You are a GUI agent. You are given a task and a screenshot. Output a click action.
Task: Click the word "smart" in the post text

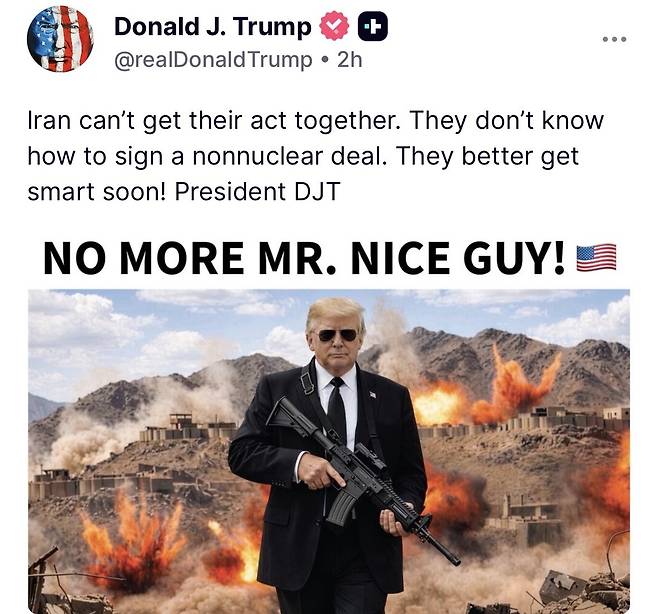61,193
